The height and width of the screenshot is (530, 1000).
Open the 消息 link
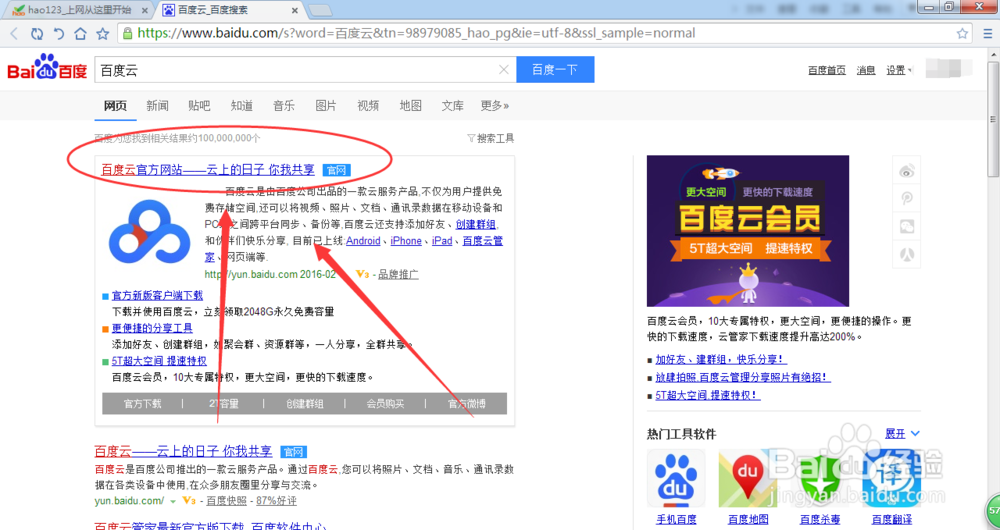pos(866,70)
